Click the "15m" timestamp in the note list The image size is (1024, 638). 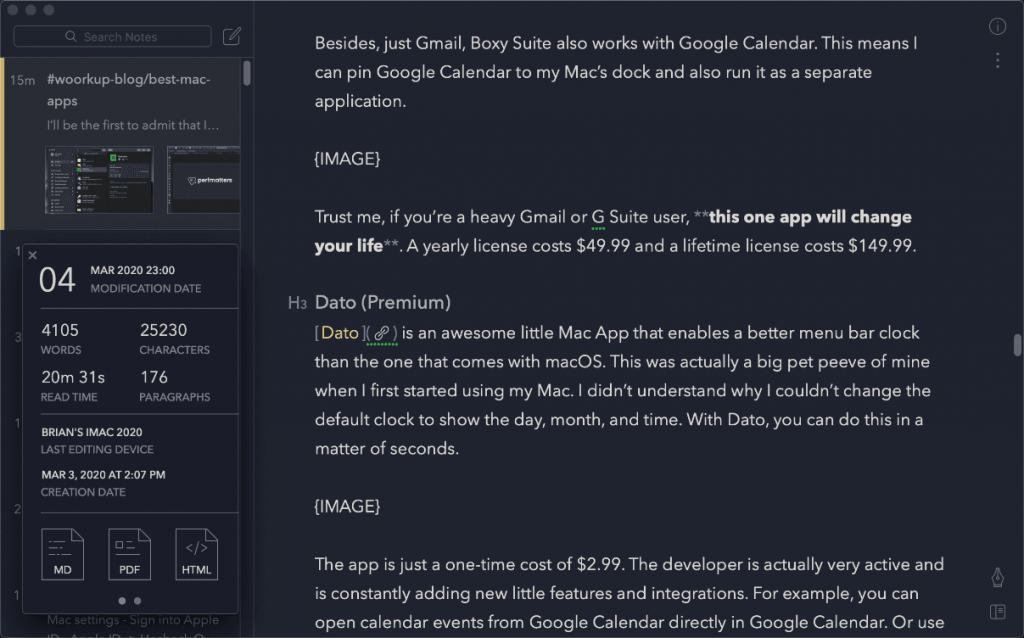click(22, 80)
